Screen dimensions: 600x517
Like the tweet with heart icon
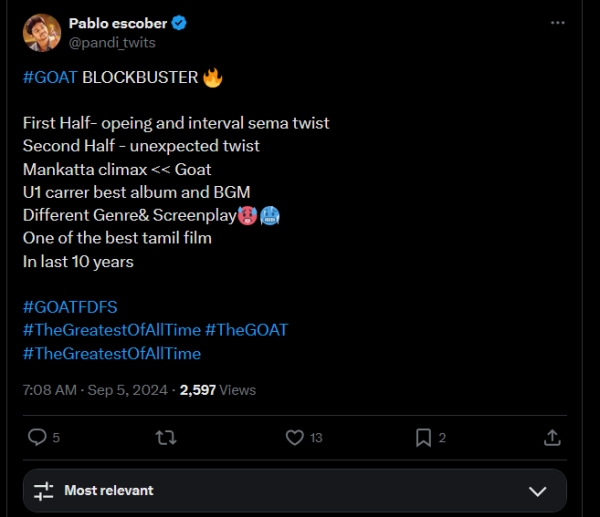[294, 437]
